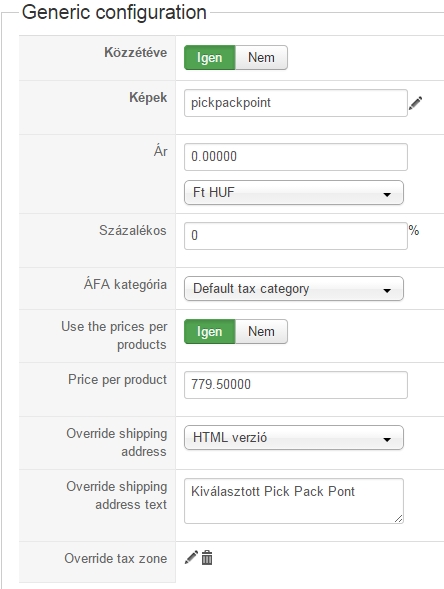Open the Ft HUF currency dropdown

click(x=294, y=193)
